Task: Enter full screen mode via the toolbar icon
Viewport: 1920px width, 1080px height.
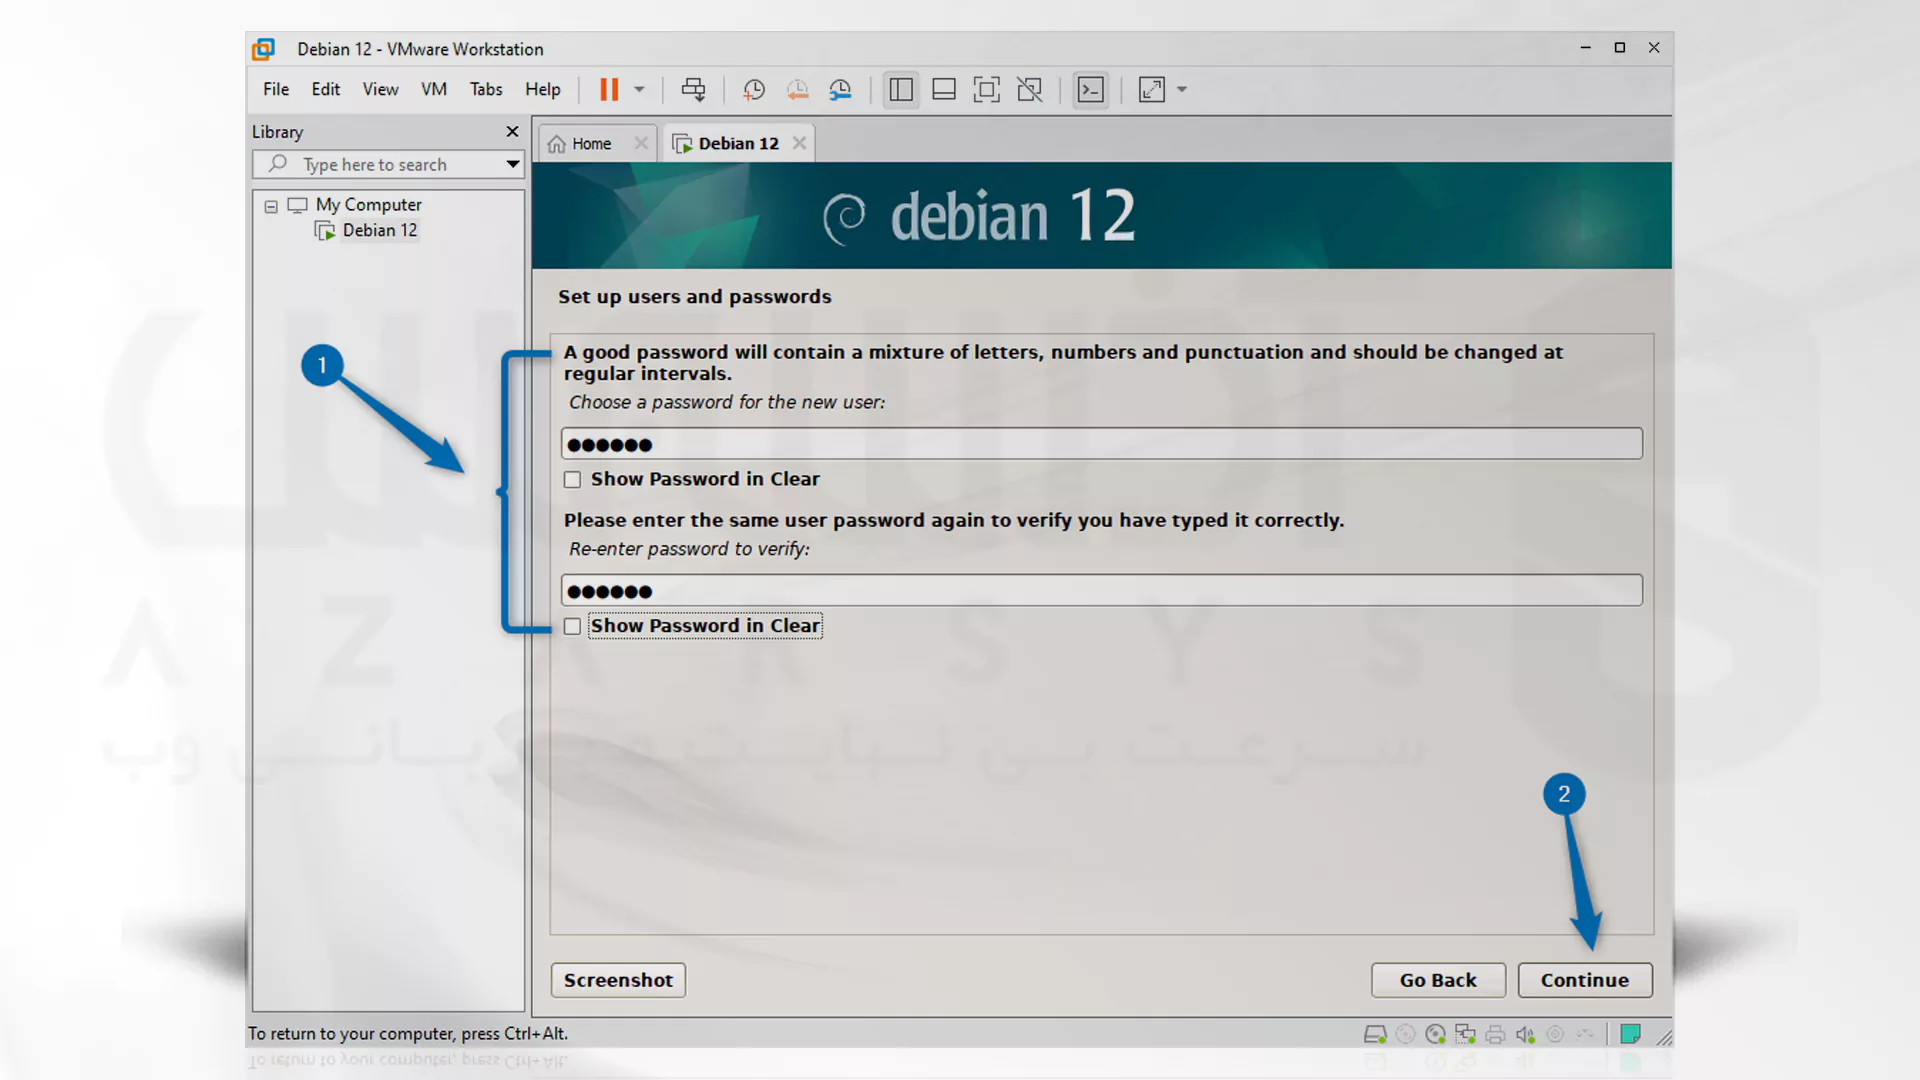Action: pos(987,90)
